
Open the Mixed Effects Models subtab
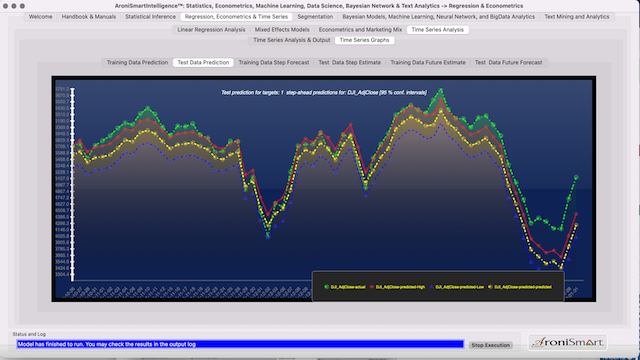(282, 30)
